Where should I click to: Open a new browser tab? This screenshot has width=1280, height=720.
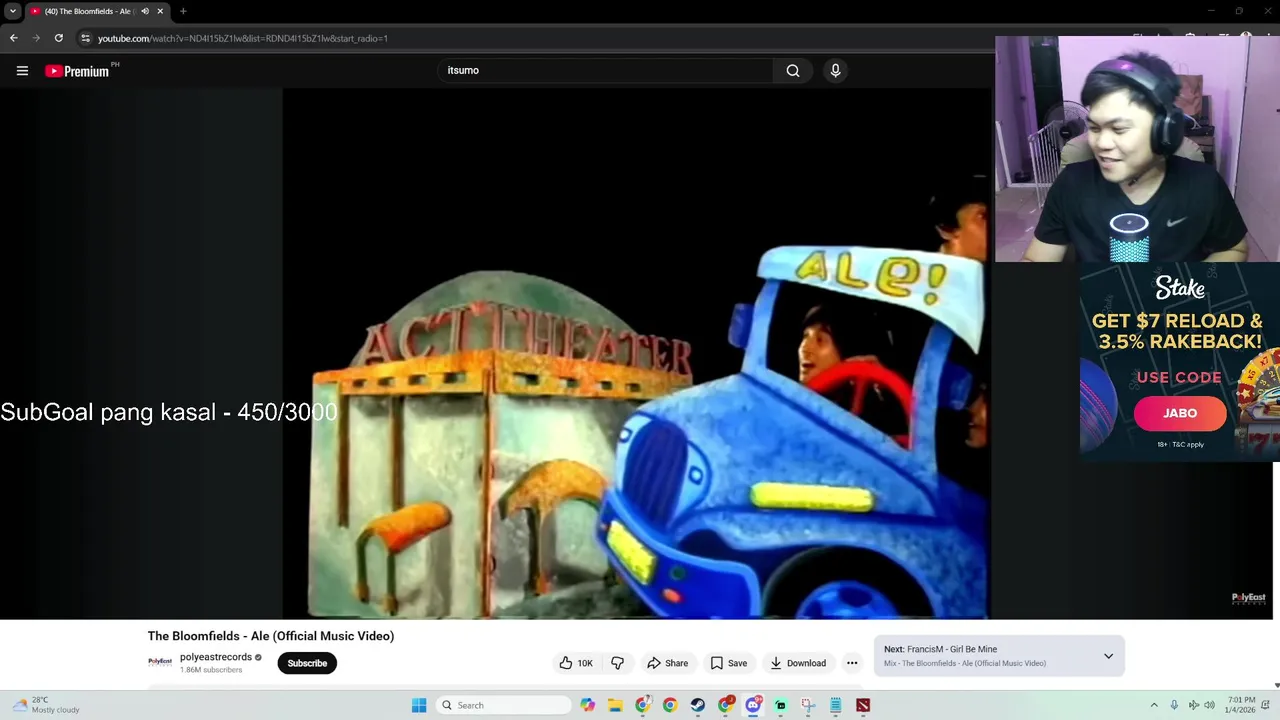coord(183,11)
